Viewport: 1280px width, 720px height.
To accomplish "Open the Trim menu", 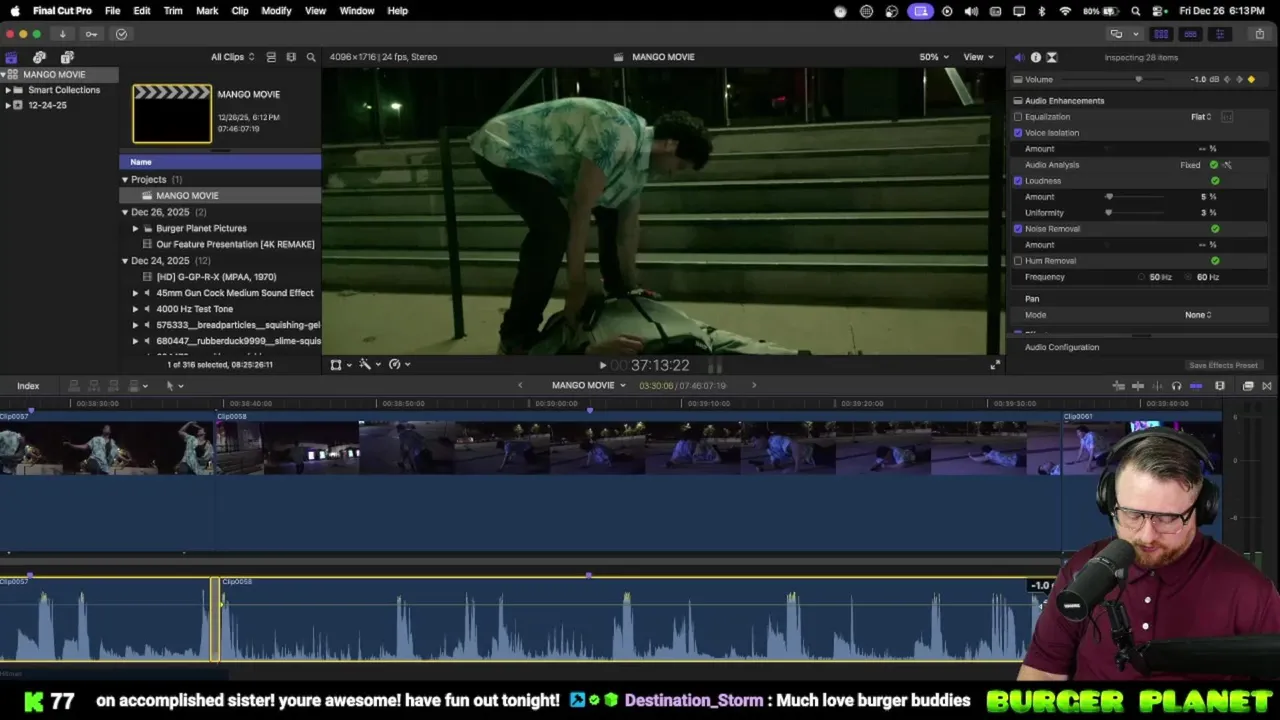I will point(173,11).
